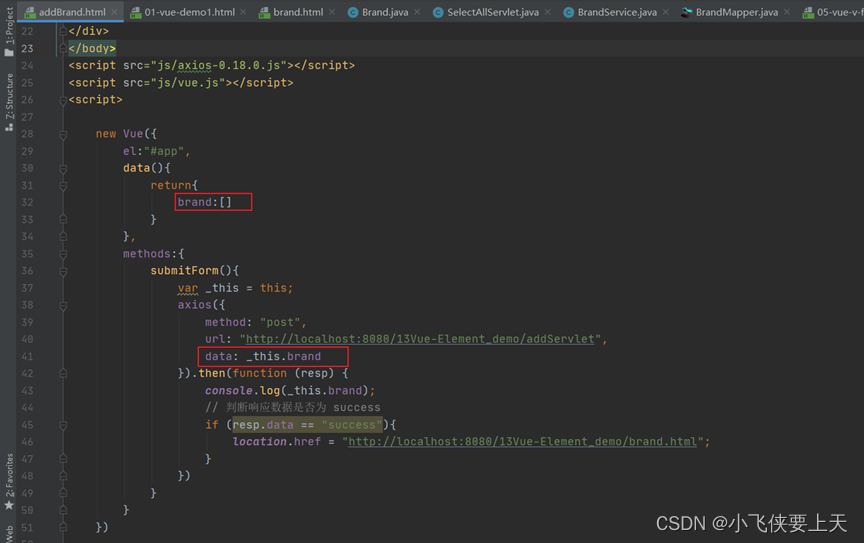Collapse the return{ block at line 31

tap(63, 185)
